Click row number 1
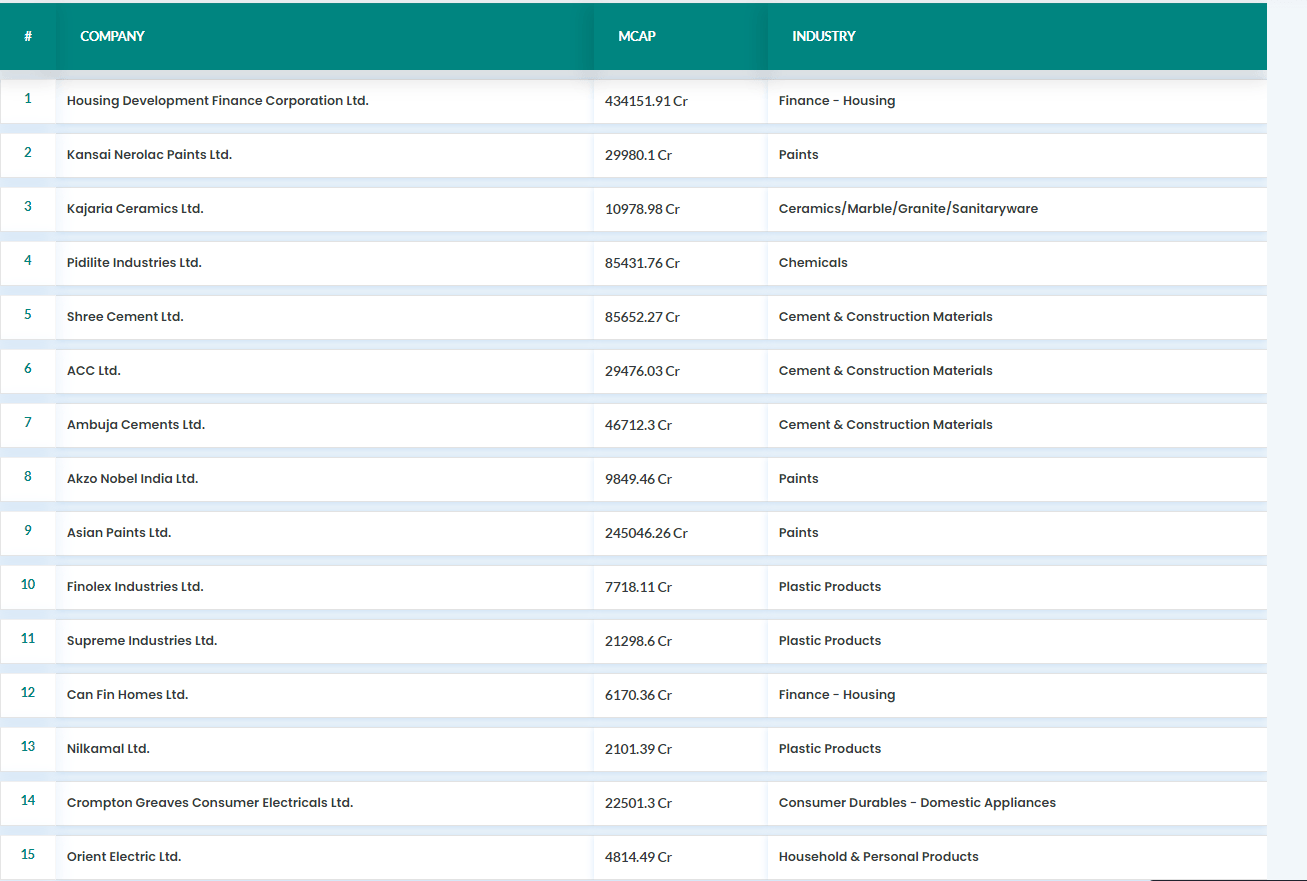The image size is (1307, 881). (28, 99)
